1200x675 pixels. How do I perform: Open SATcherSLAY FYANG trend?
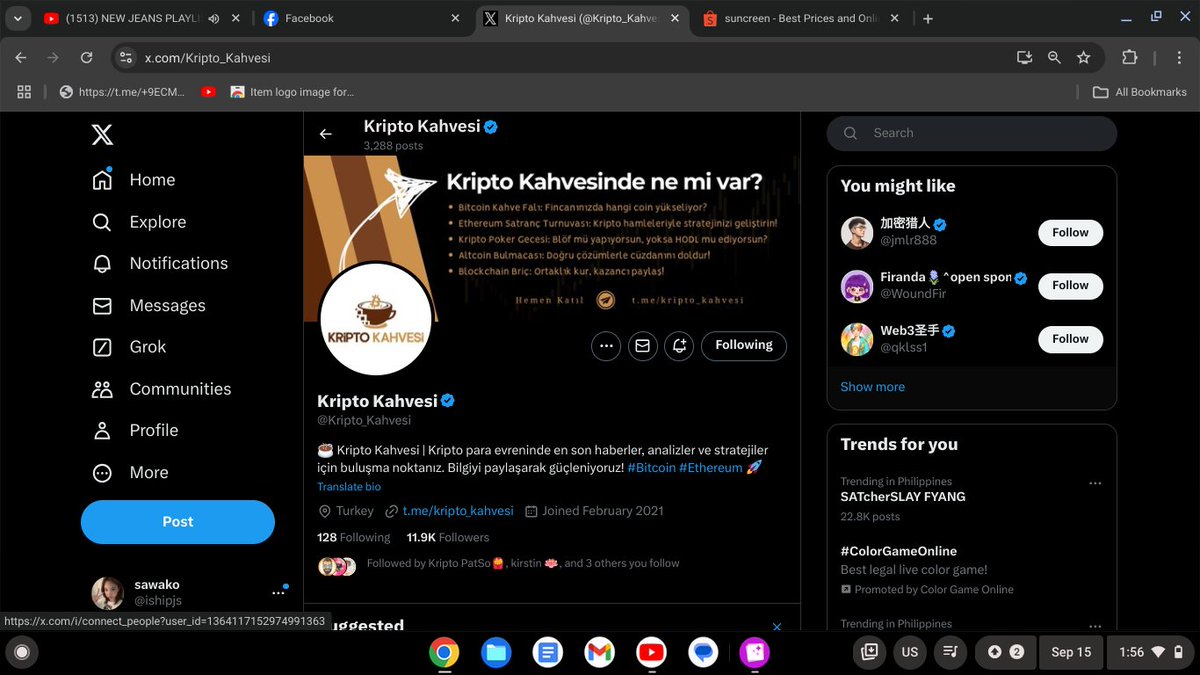[x=903, y=497]
